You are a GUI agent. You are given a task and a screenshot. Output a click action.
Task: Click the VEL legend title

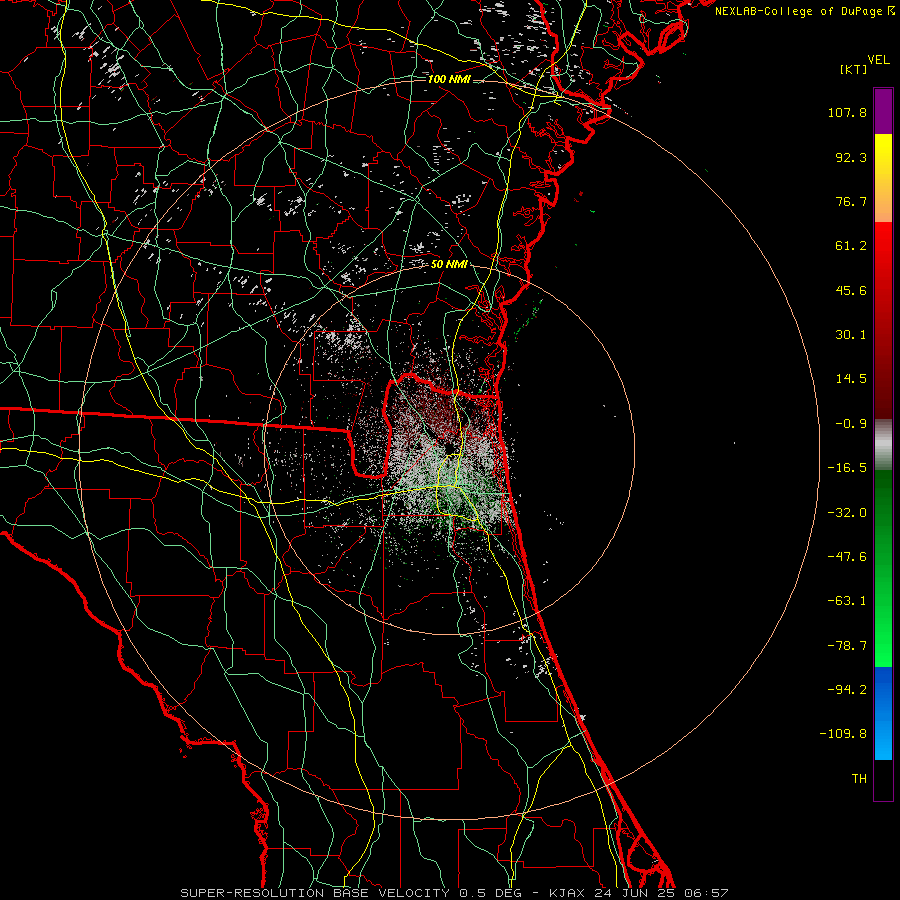tap(878, 60)
